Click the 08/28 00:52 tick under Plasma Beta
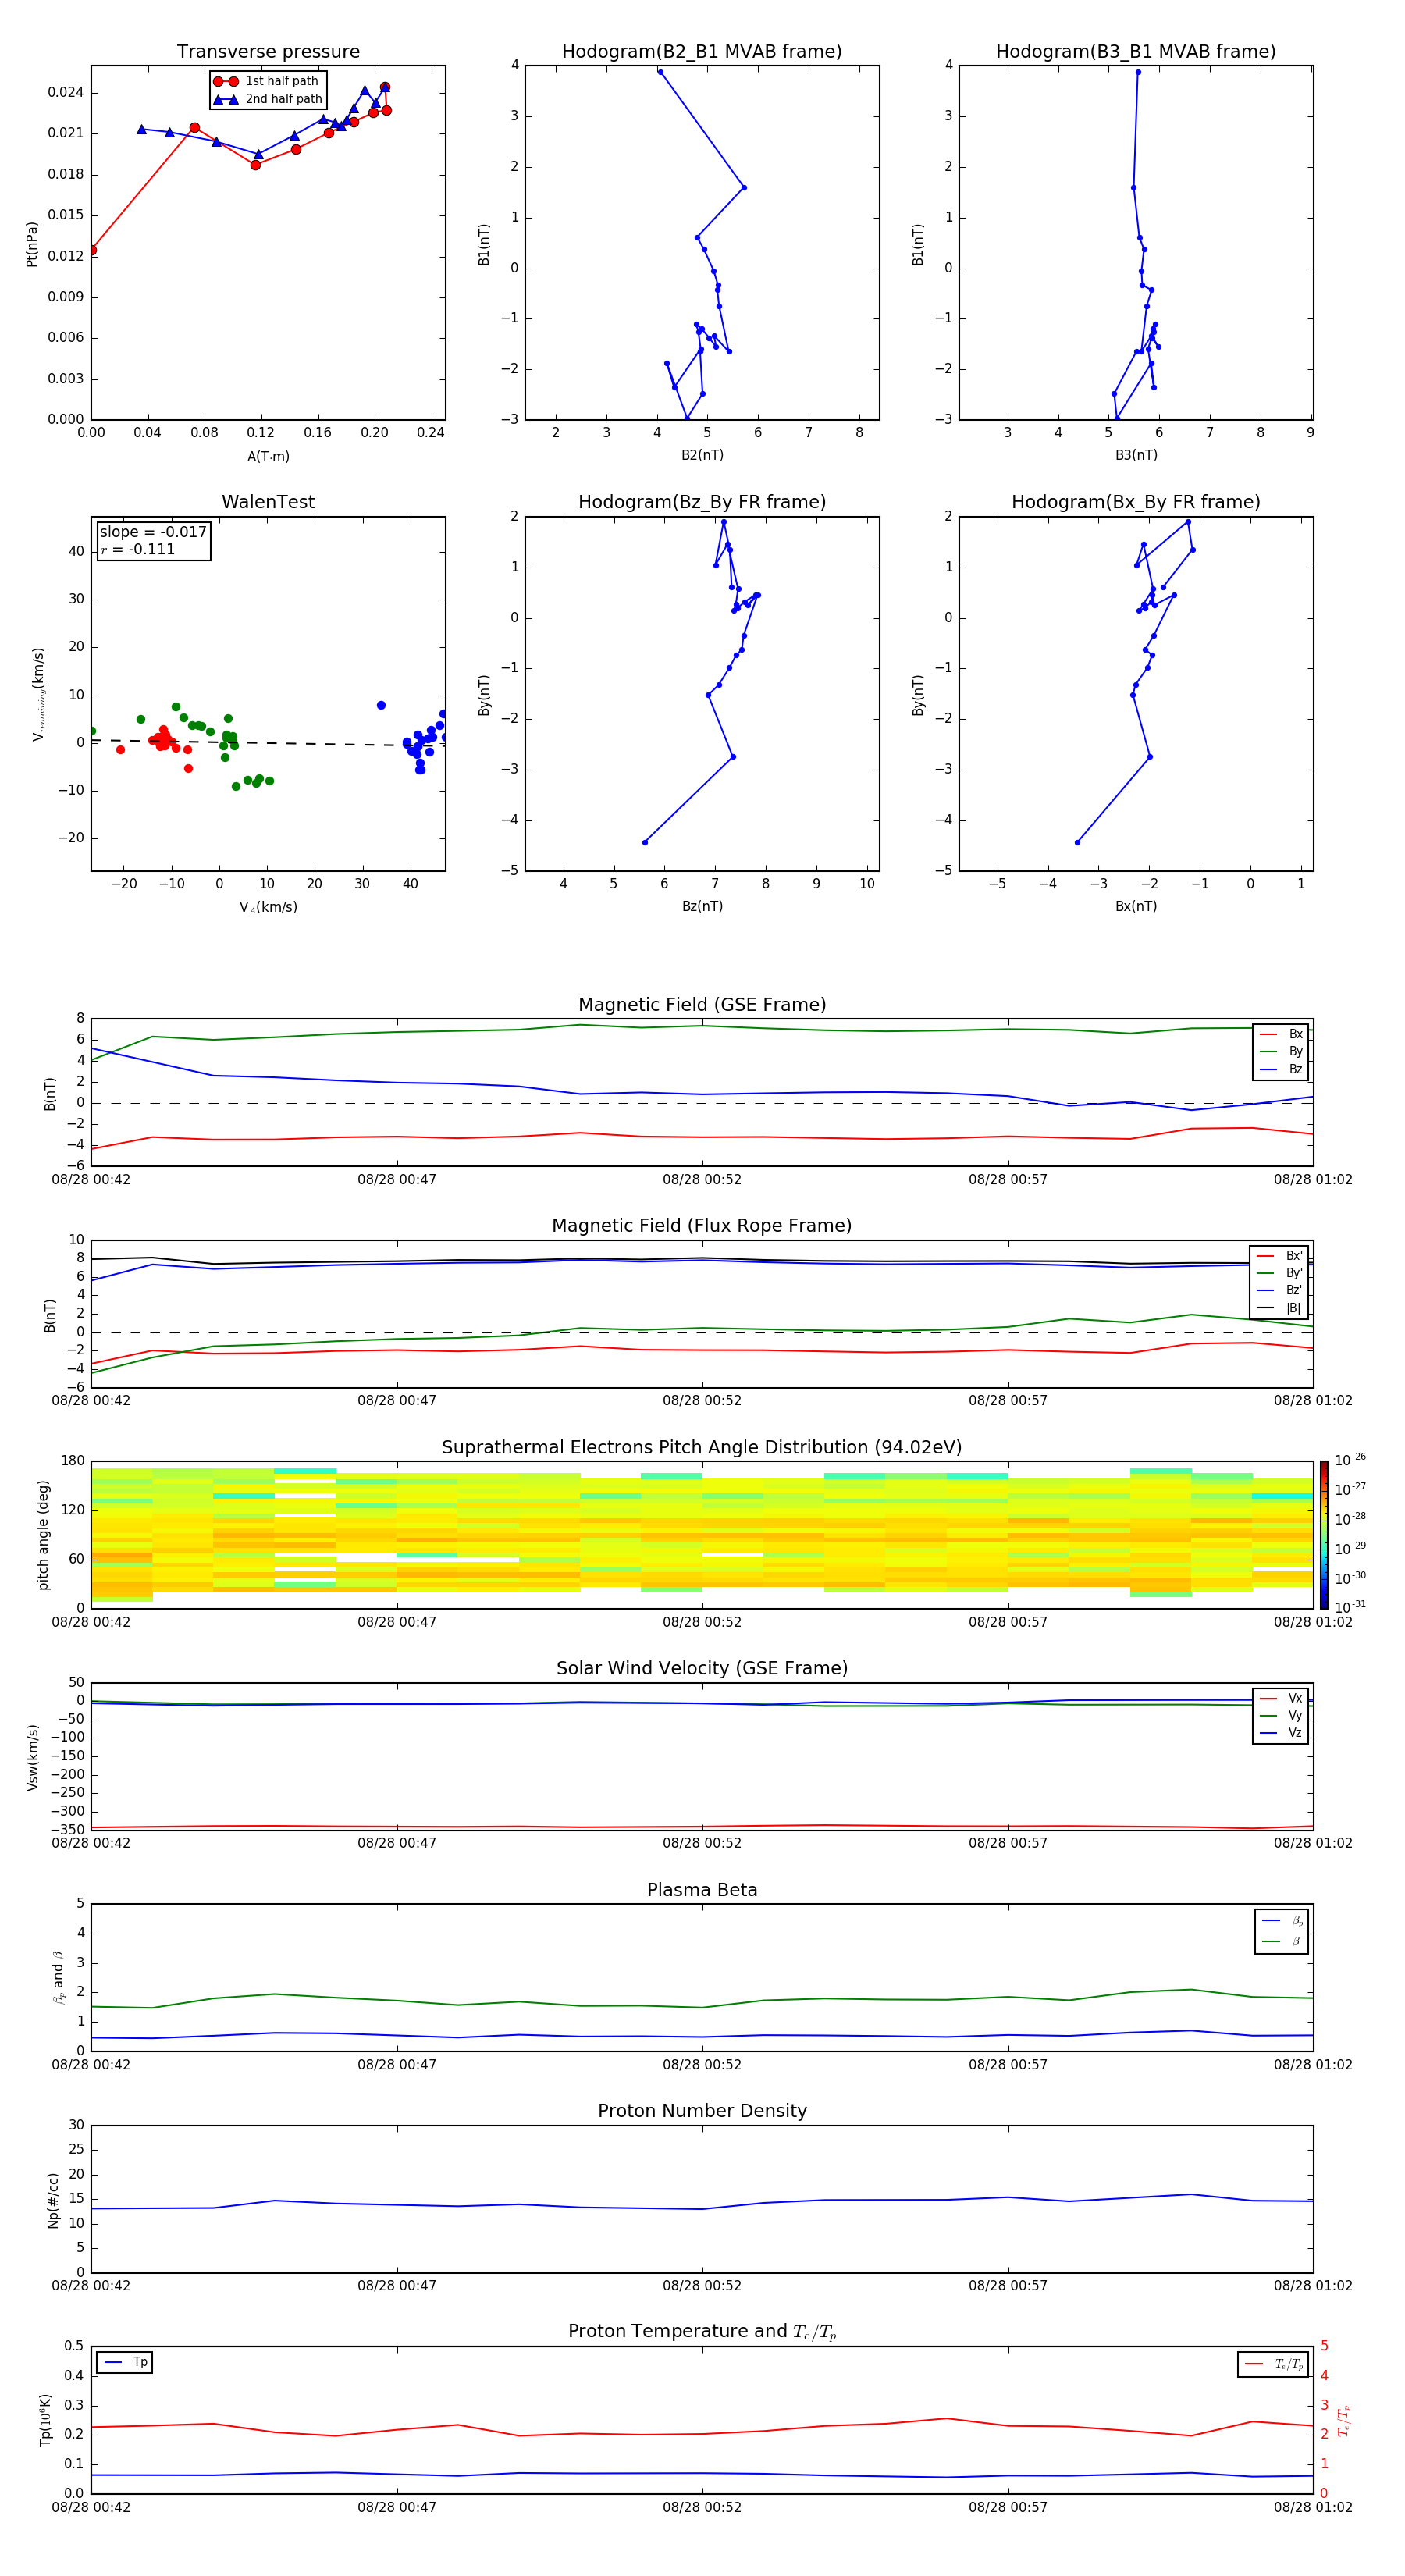 [x=702, y=2064]
